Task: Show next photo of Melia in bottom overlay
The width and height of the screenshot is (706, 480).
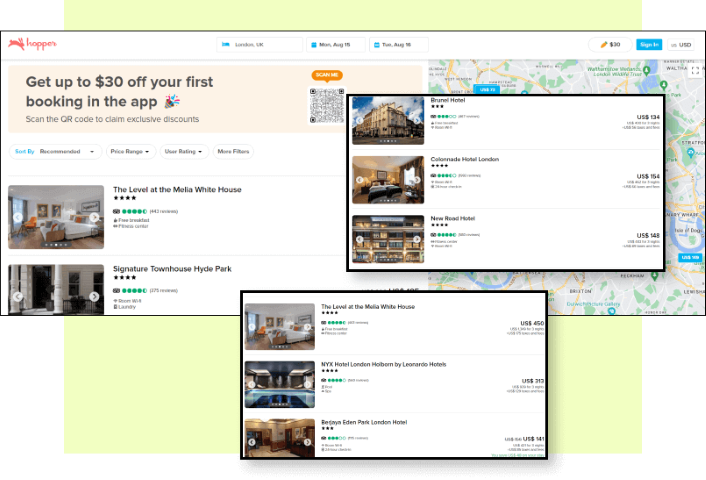Action: tap(308, 327)
